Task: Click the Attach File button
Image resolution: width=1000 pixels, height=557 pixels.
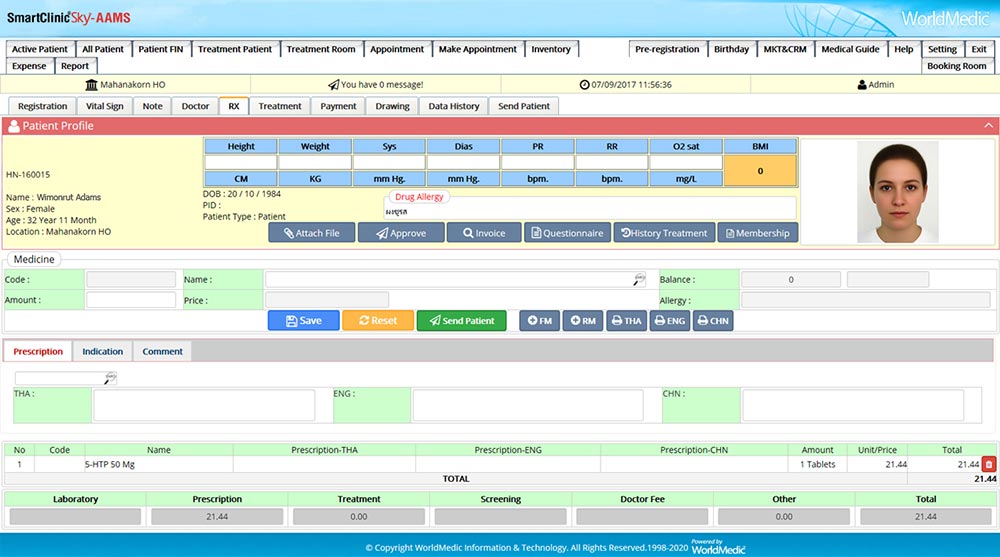Action: pyautogui.click(x=311, y=233)
